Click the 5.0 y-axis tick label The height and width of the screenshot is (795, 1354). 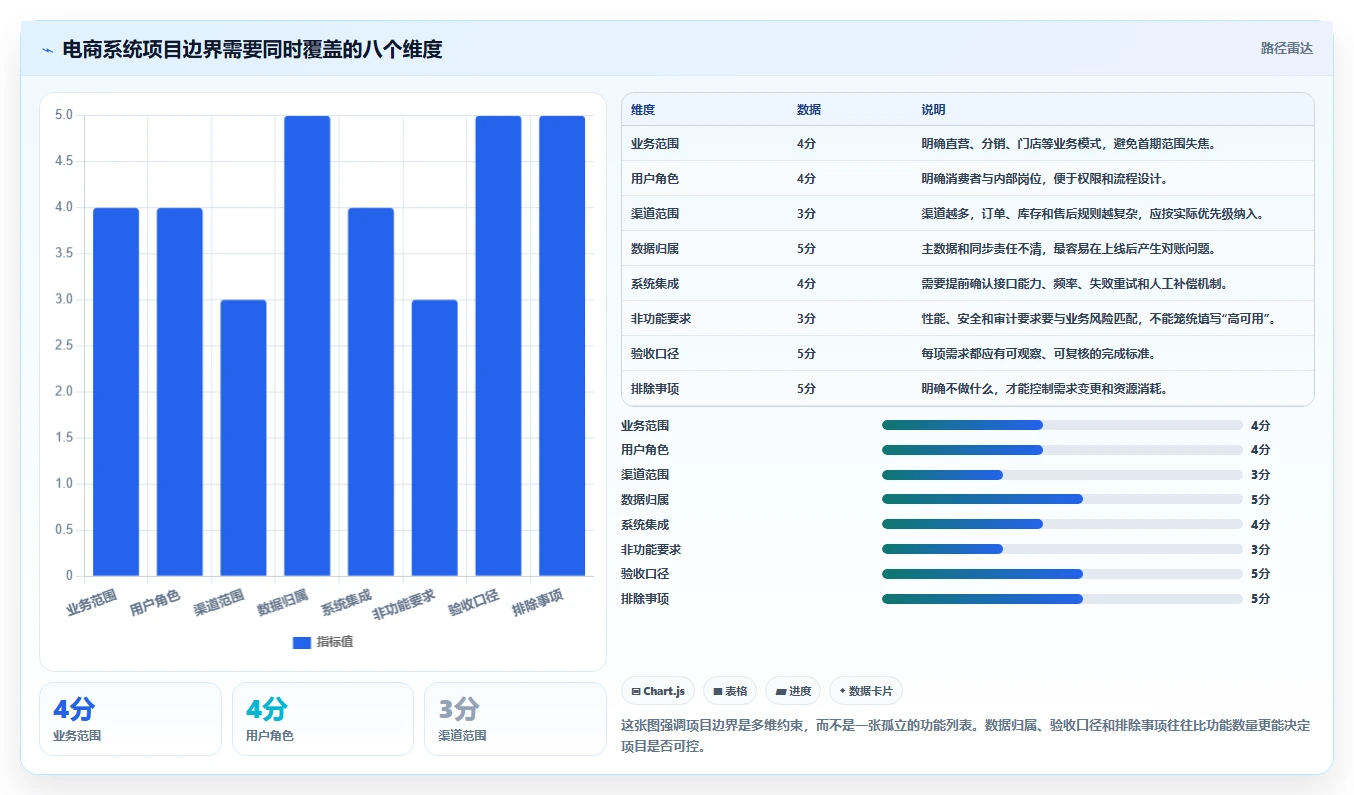64,115
